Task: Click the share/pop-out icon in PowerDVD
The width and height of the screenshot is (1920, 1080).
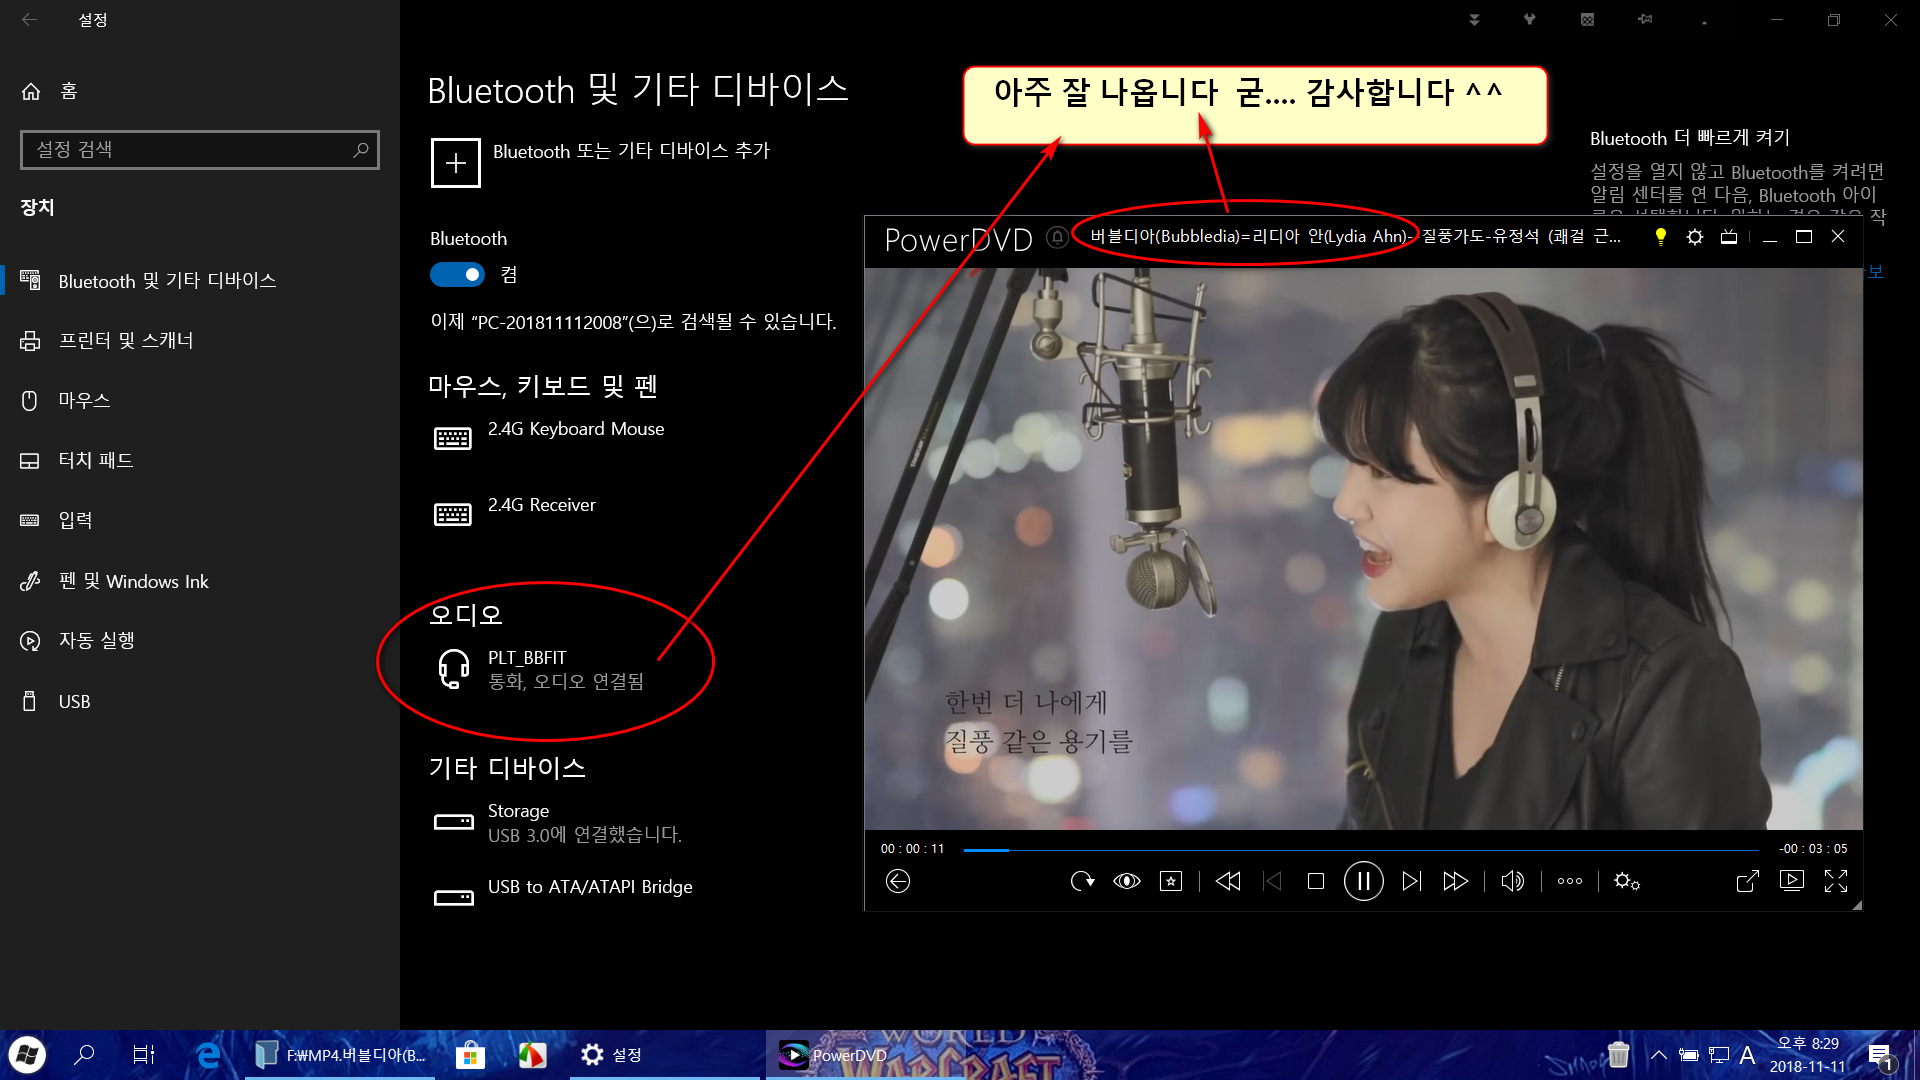Action: click(1747, 881)
